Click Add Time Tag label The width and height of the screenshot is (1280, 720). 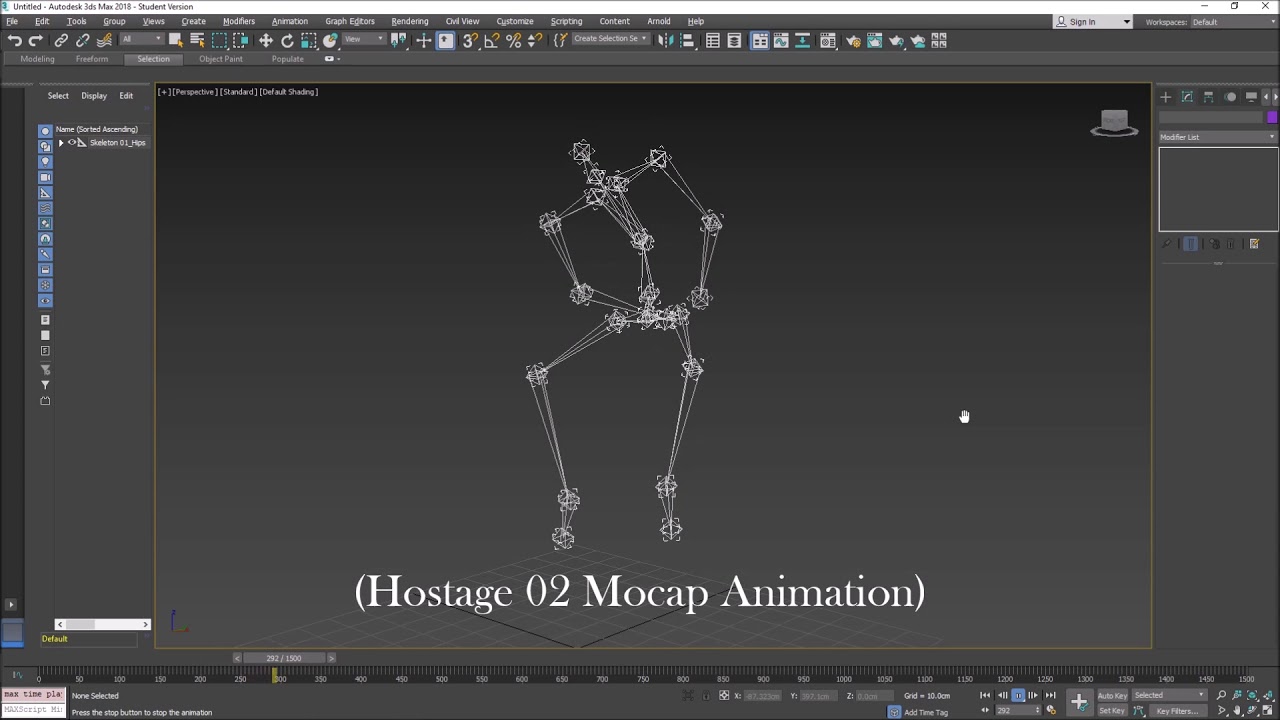tap(926, 712)
